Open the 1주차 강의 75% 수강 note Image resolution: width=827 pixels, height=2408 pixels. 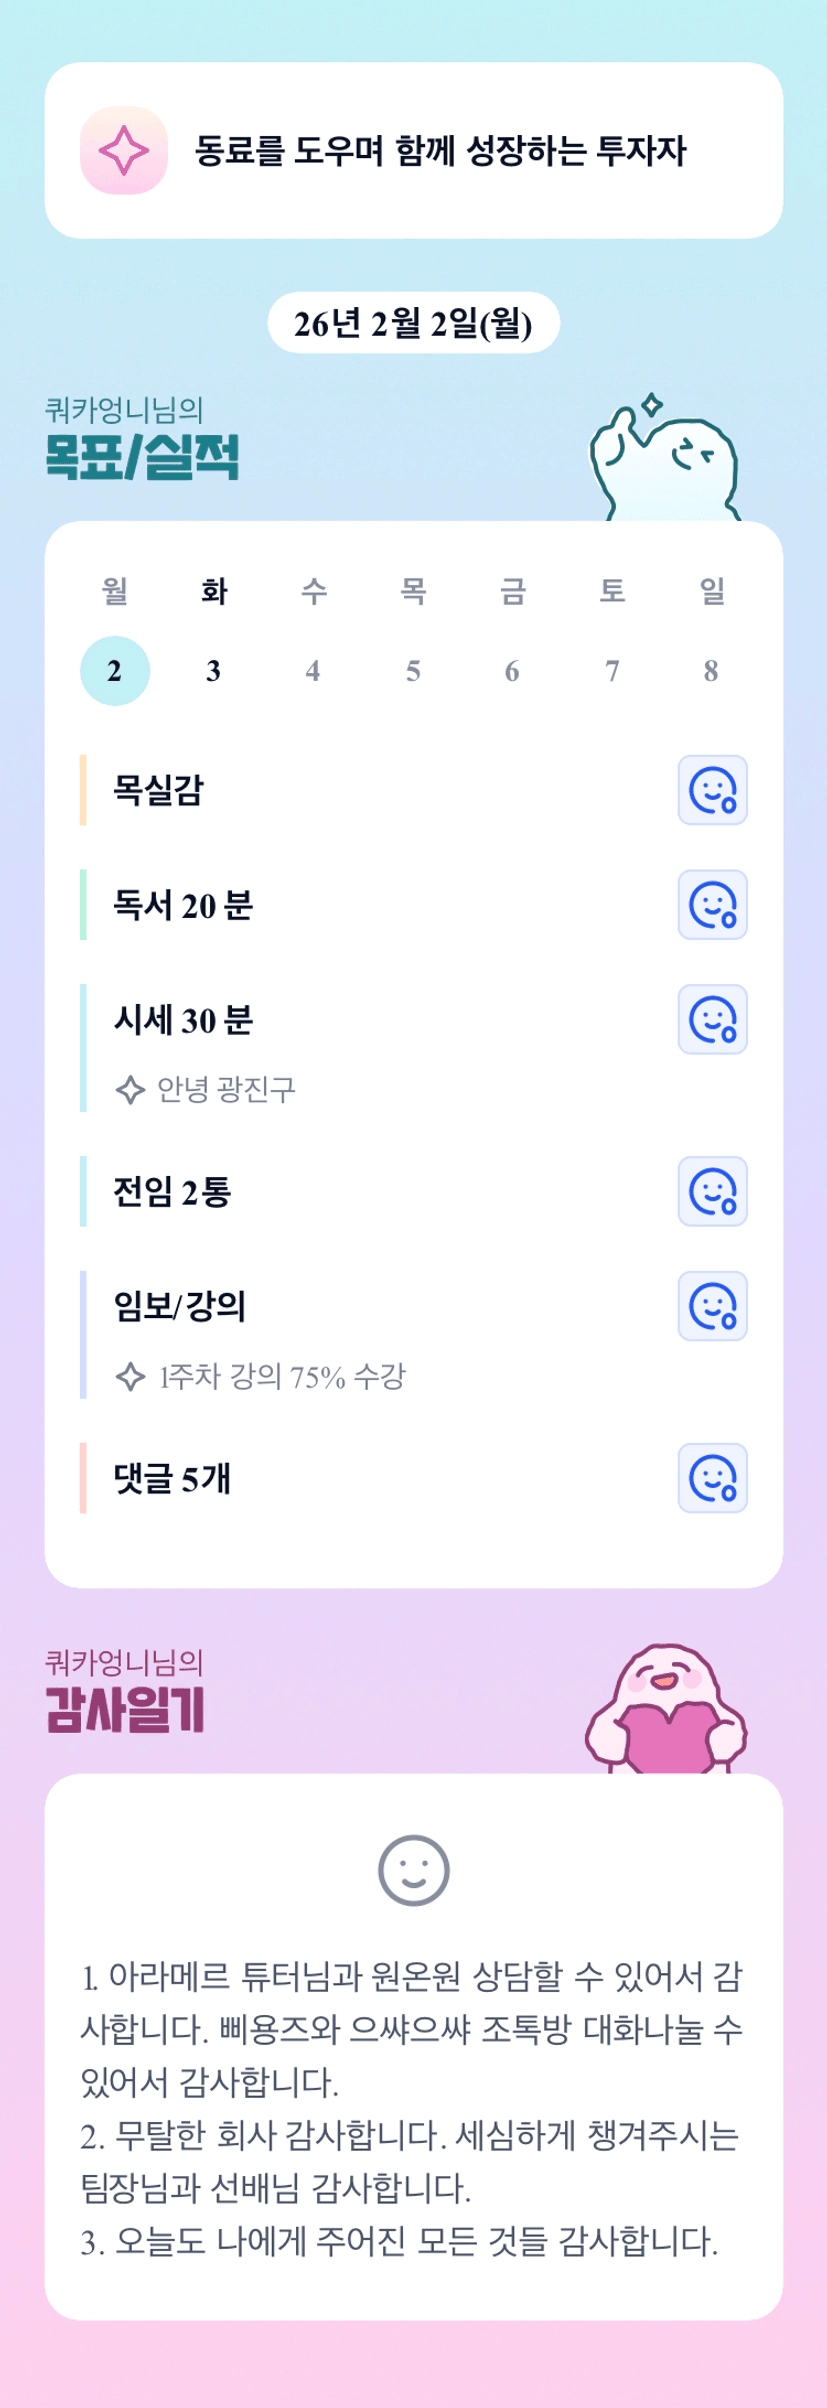280,1377
